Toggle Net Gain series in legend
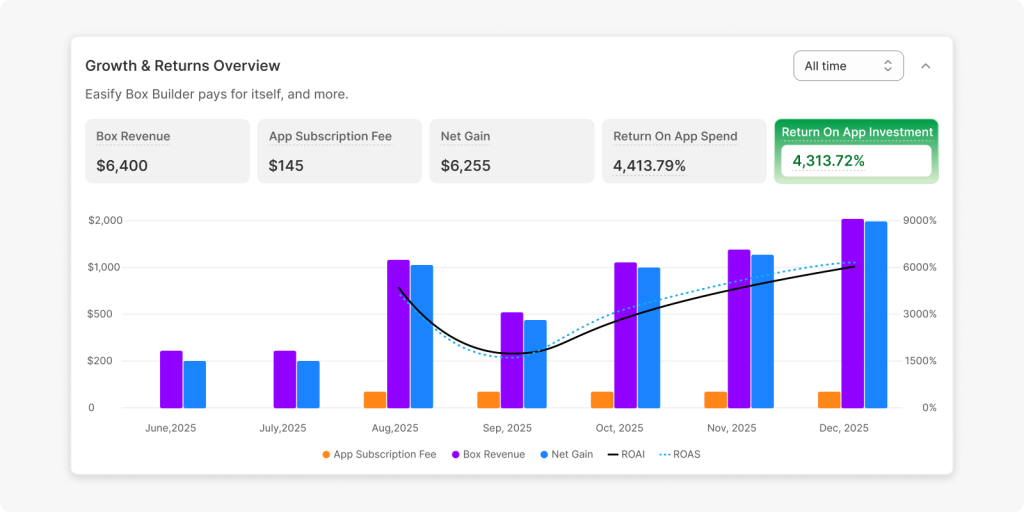This screenshot has height=512, width=1024. (566, 454)
